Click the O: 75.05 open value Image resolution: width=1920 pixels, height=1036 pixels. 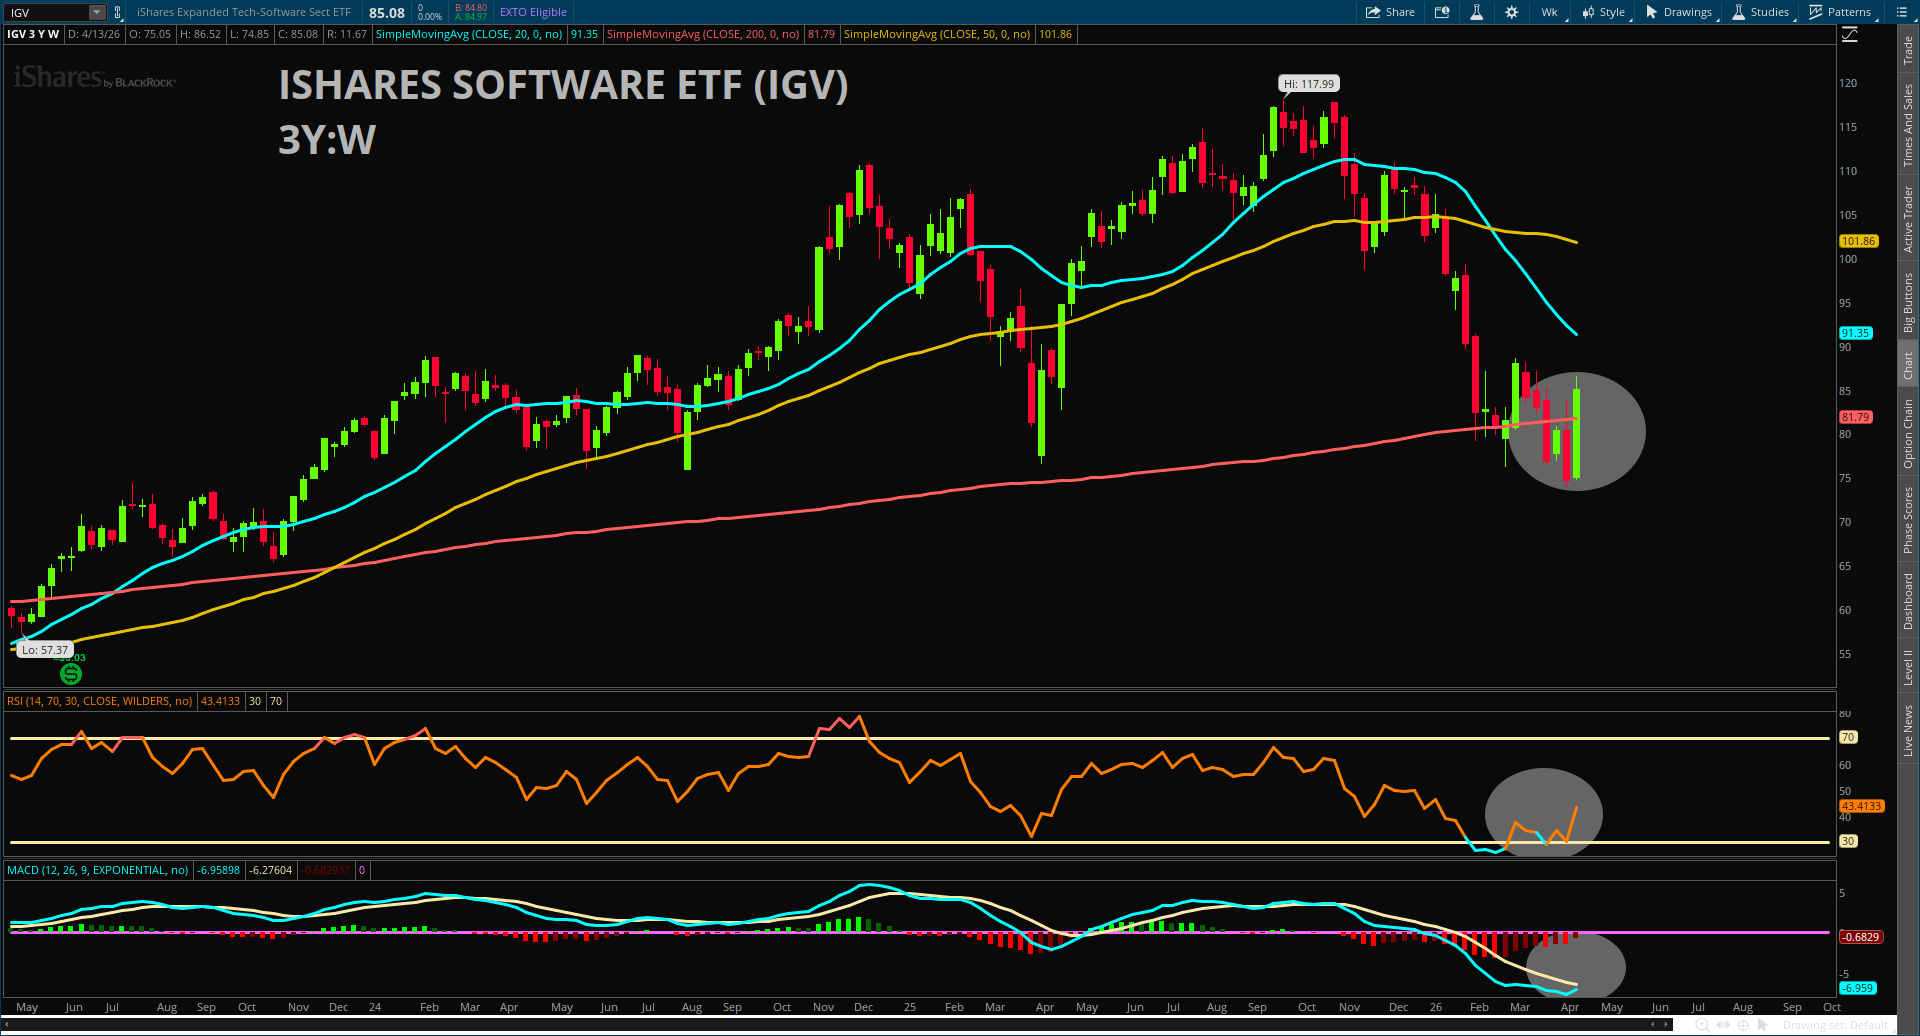[150, 34]
